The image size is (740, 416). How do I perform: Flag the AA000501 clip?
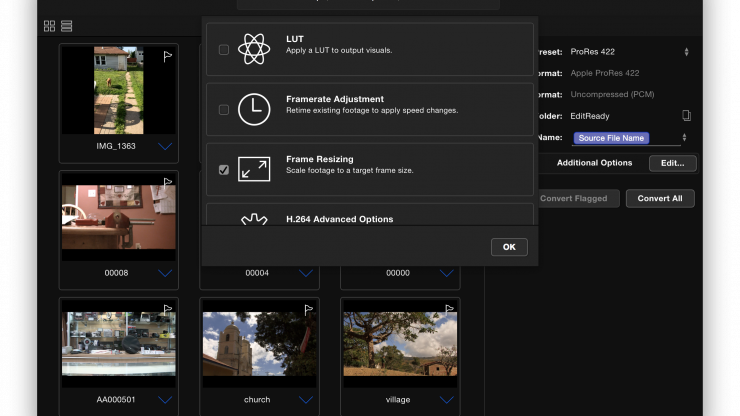click(168, 309)
